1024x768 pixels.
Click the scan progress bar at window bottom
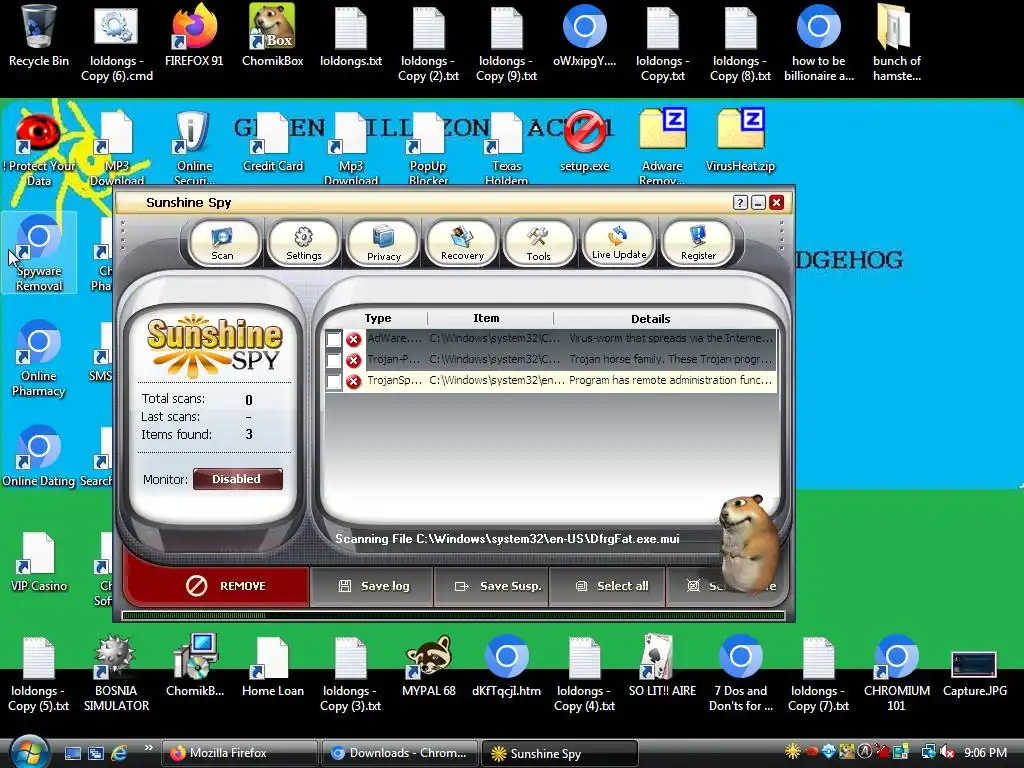point(453,615)
